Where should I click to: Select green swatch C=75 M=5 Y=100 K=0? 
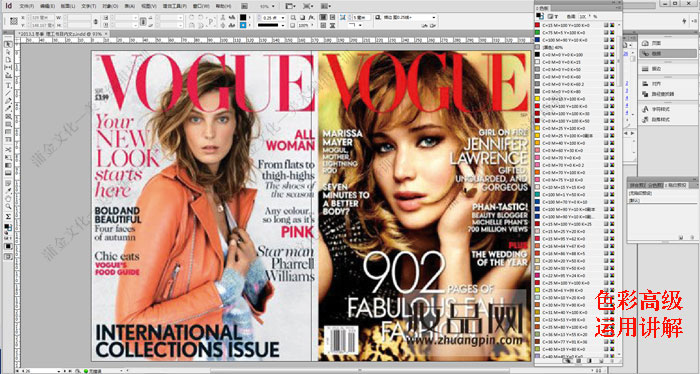[x=575, y=33]
